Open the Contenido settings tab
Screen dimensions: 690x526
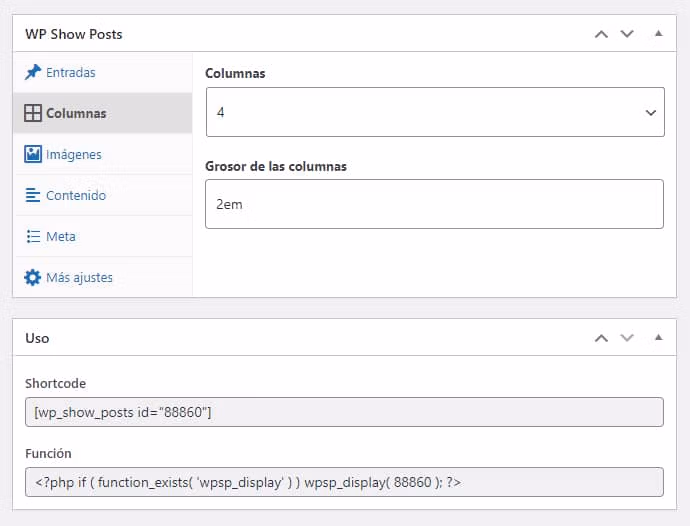click(103, 195)
